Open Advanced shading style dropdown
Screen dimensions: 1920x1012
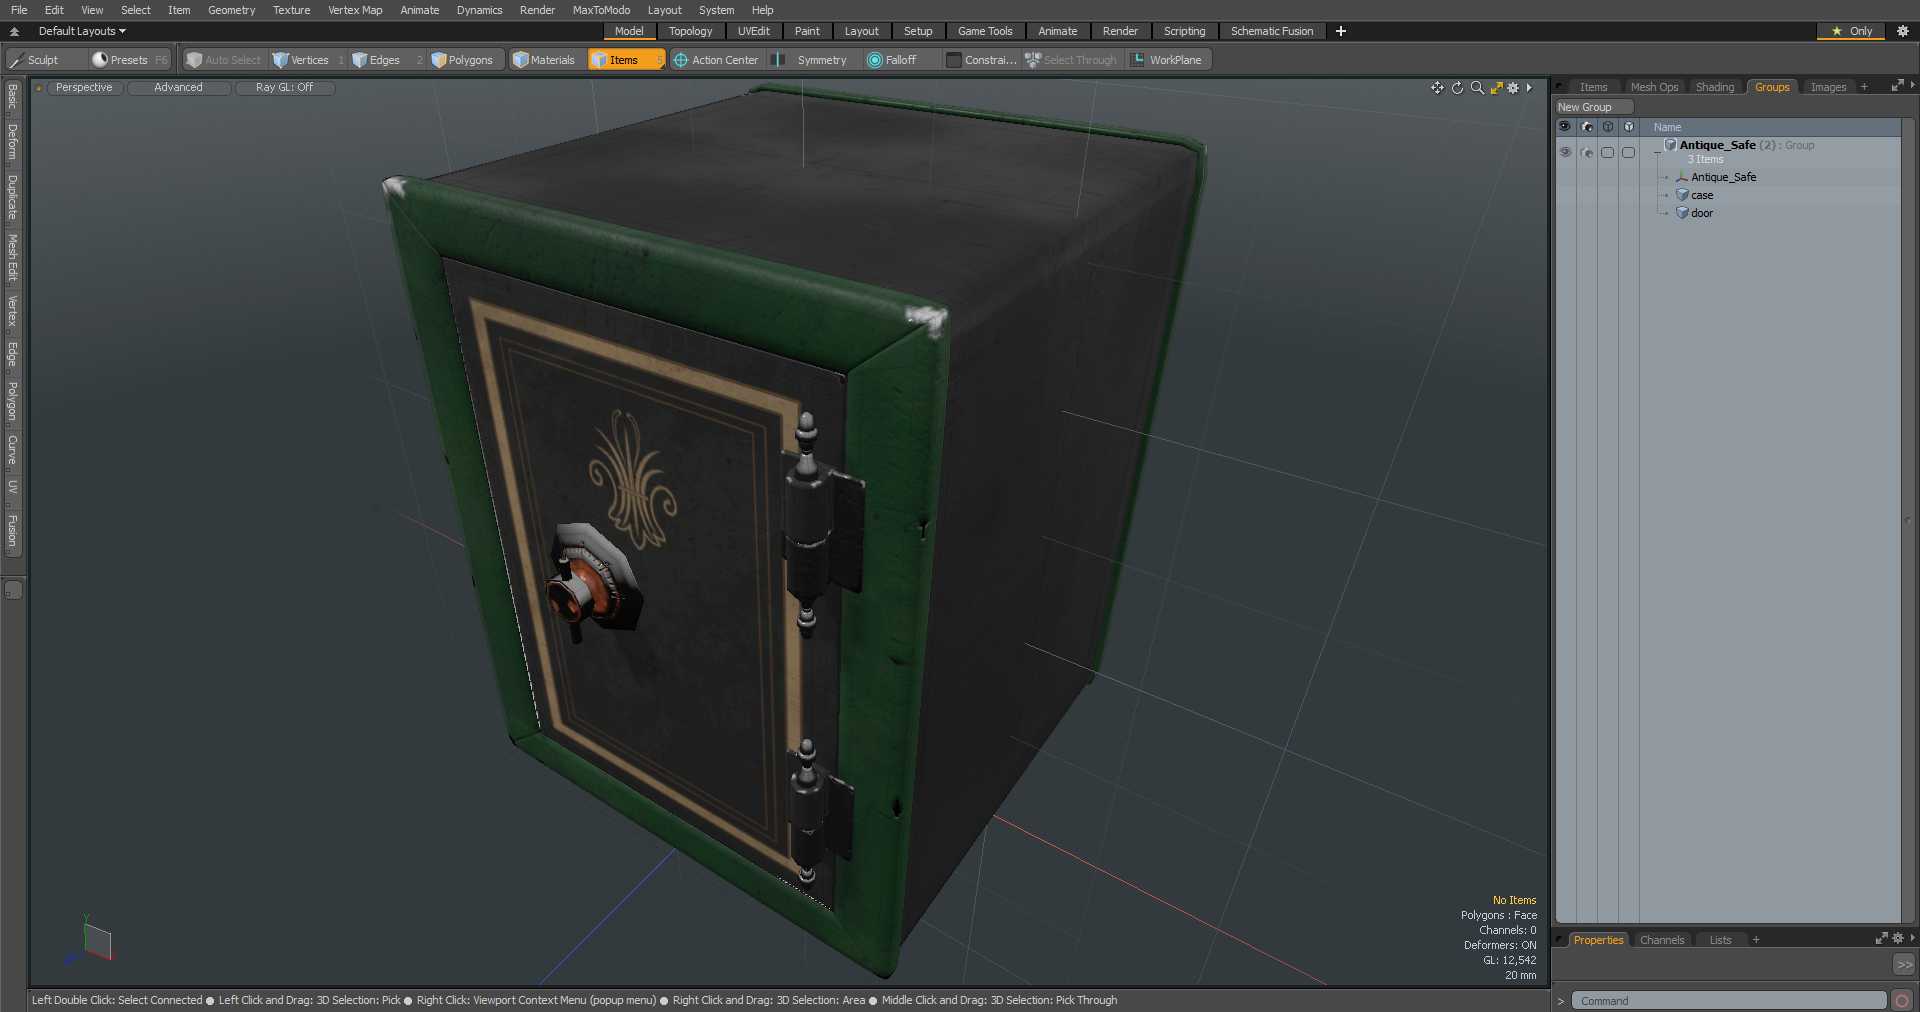[x=179, y=88]
